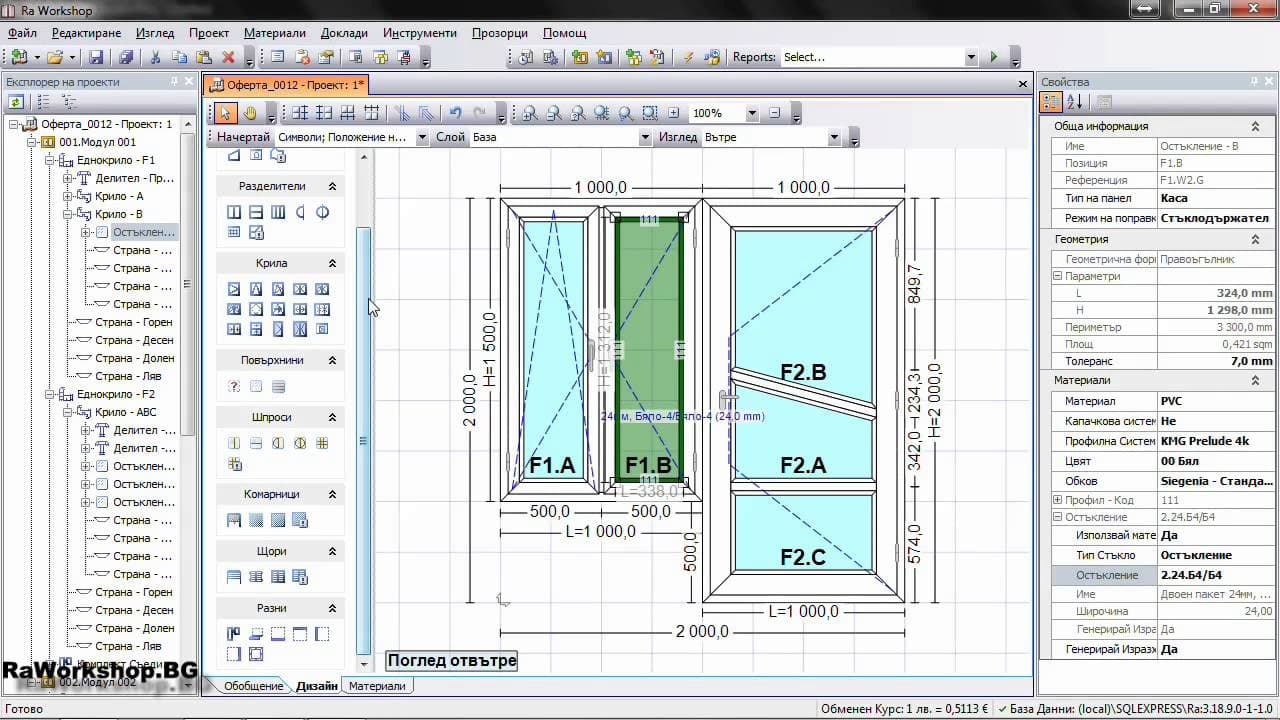1280x720 pixels.
Task: Click the categorized view icon in Свойства
Action: [1051, 101]
